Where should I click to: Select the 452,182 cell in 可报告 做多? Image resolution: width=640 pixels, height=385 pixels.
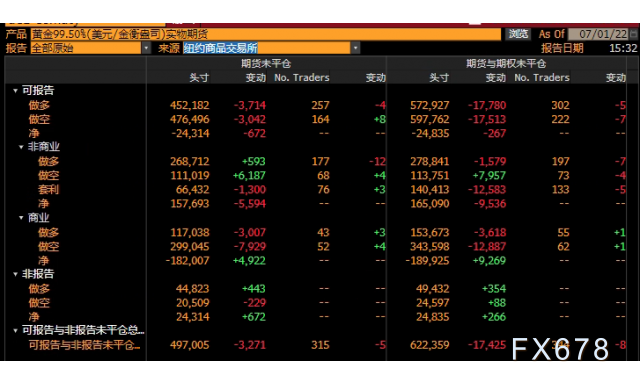click(189, 105)
